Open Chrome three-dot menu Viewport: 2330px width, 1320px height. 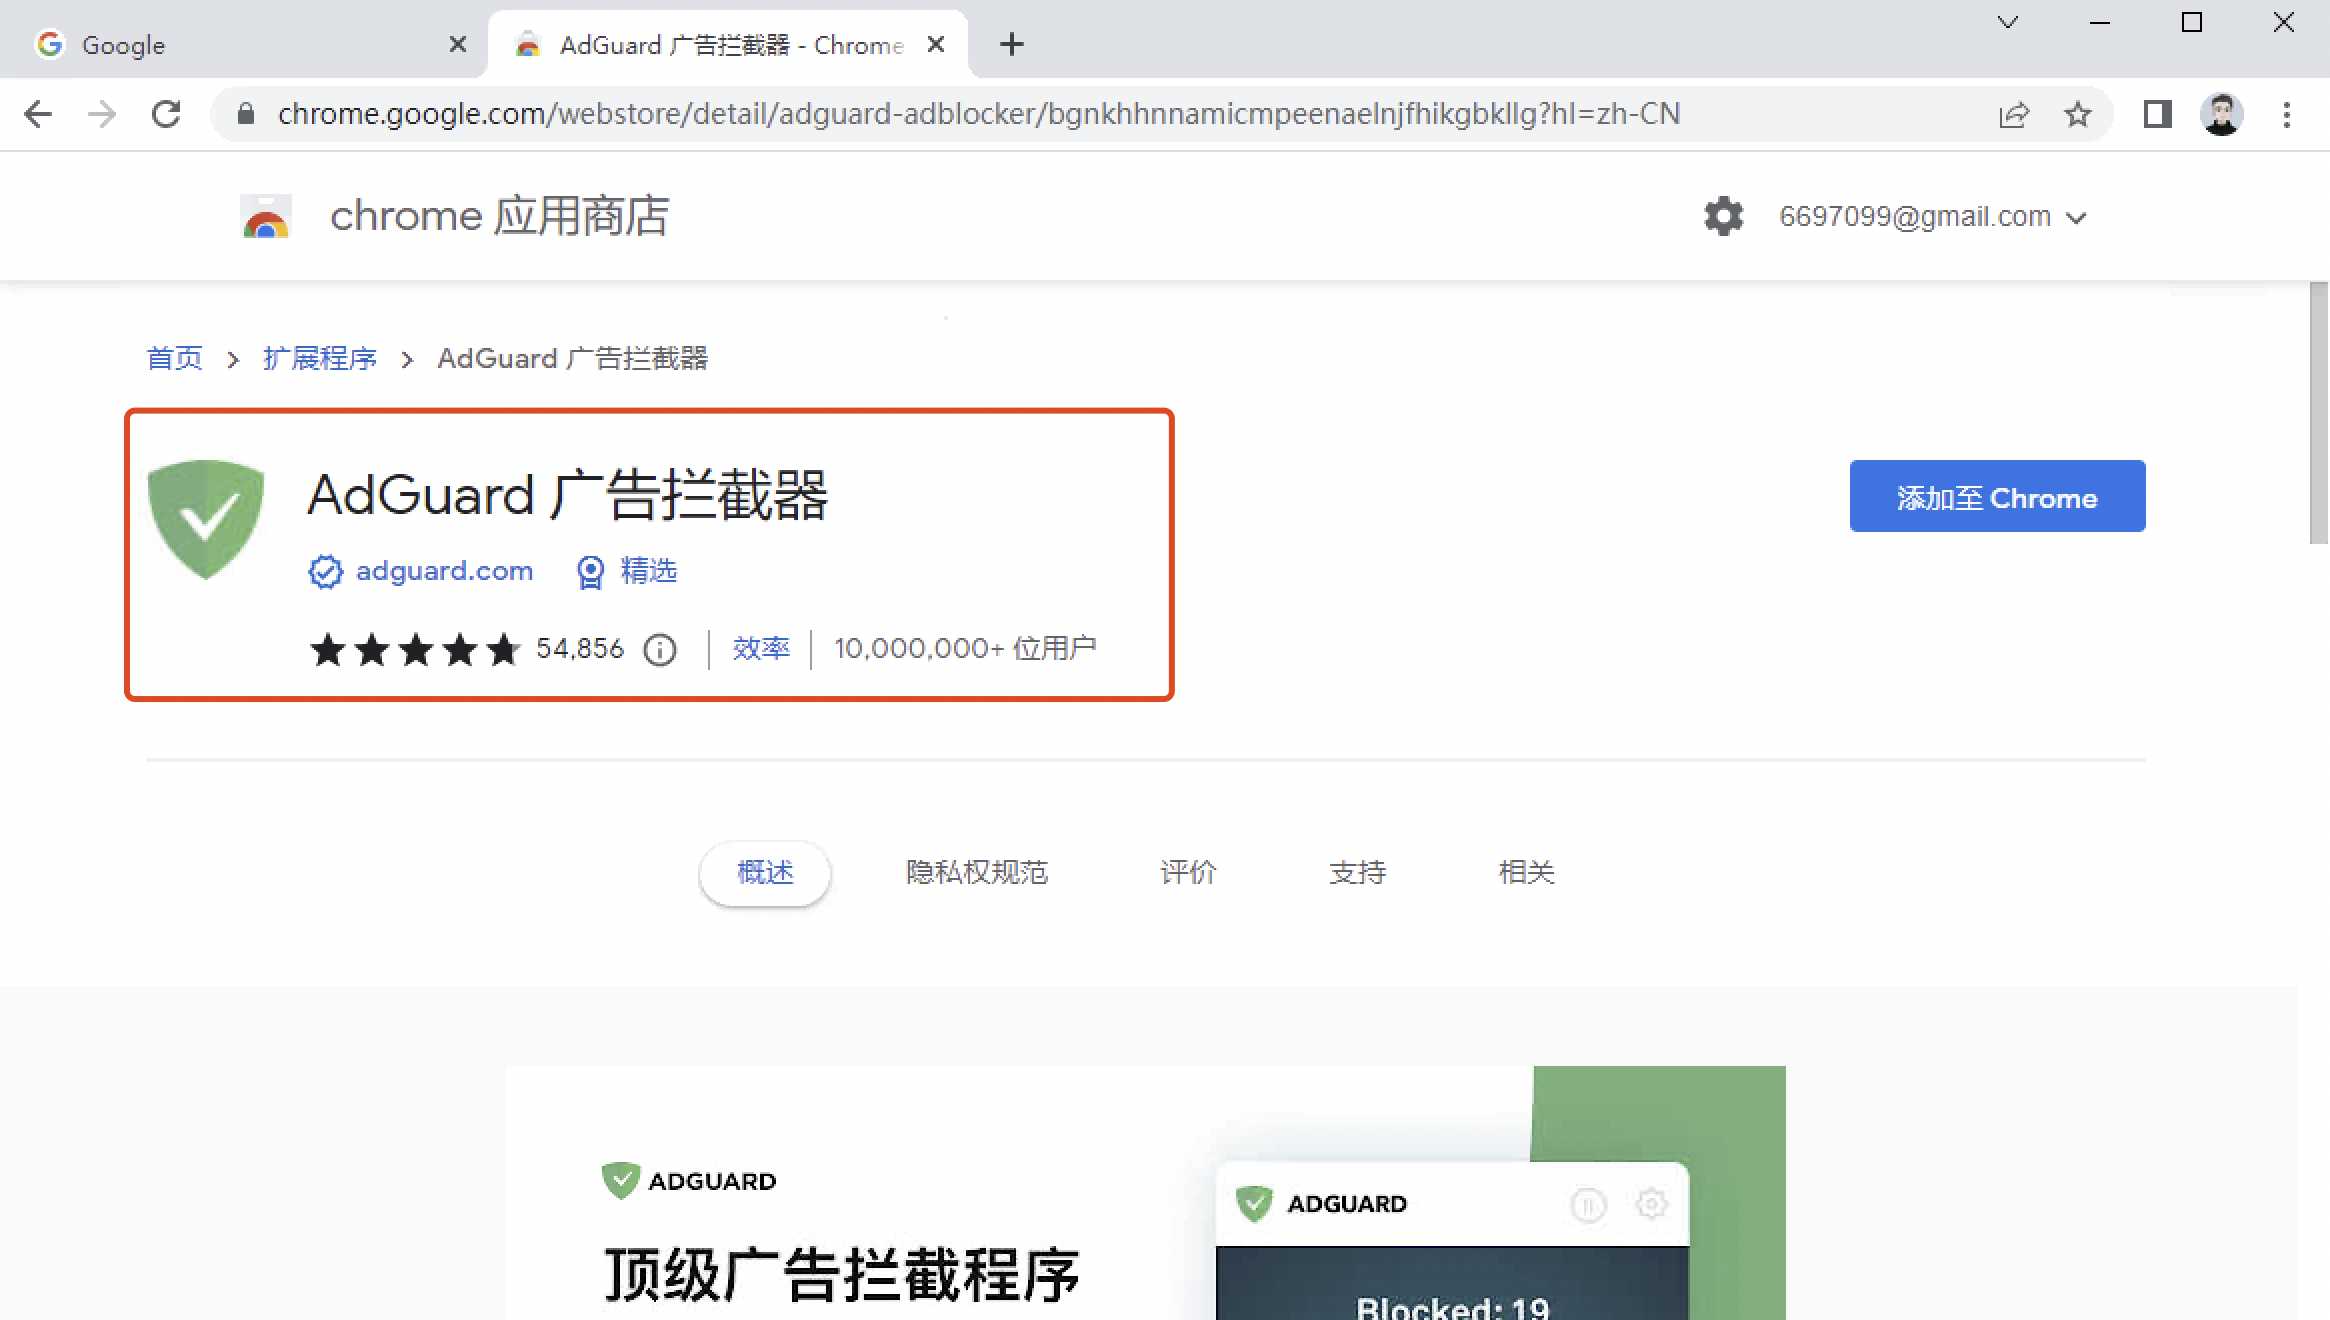click(x=2287, y=115)
